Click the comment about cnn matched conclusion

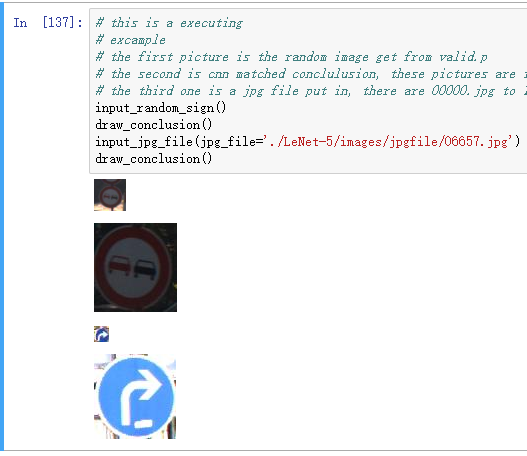click(311, 74)
